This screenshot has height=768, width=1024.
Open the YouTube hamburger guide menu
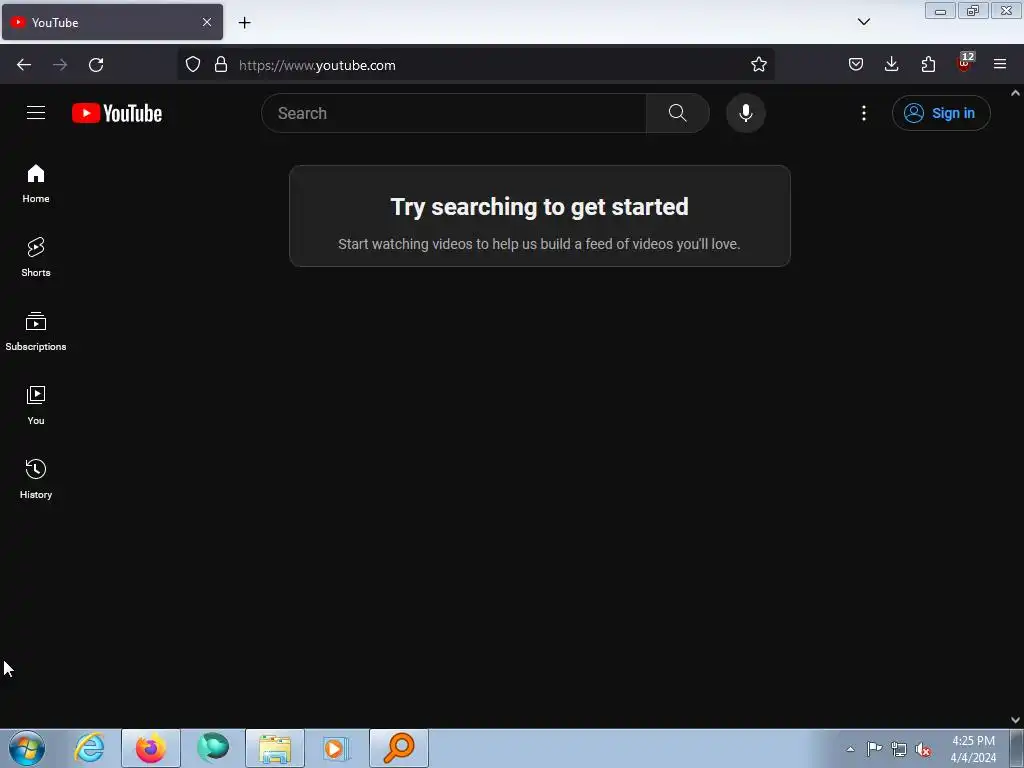pos(36,113)
